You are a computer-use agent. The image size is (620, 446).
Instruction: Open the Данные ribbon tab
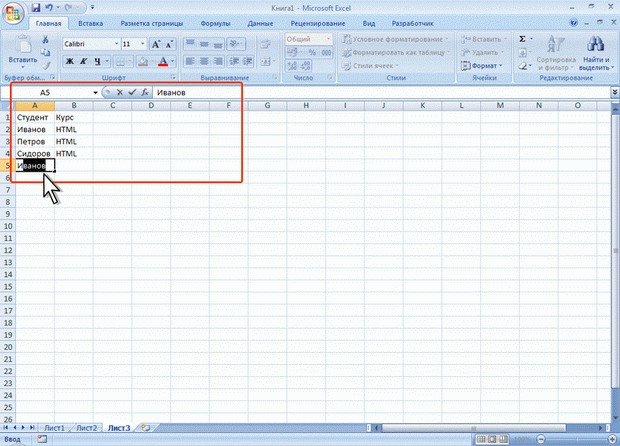[x=260, y=23]
